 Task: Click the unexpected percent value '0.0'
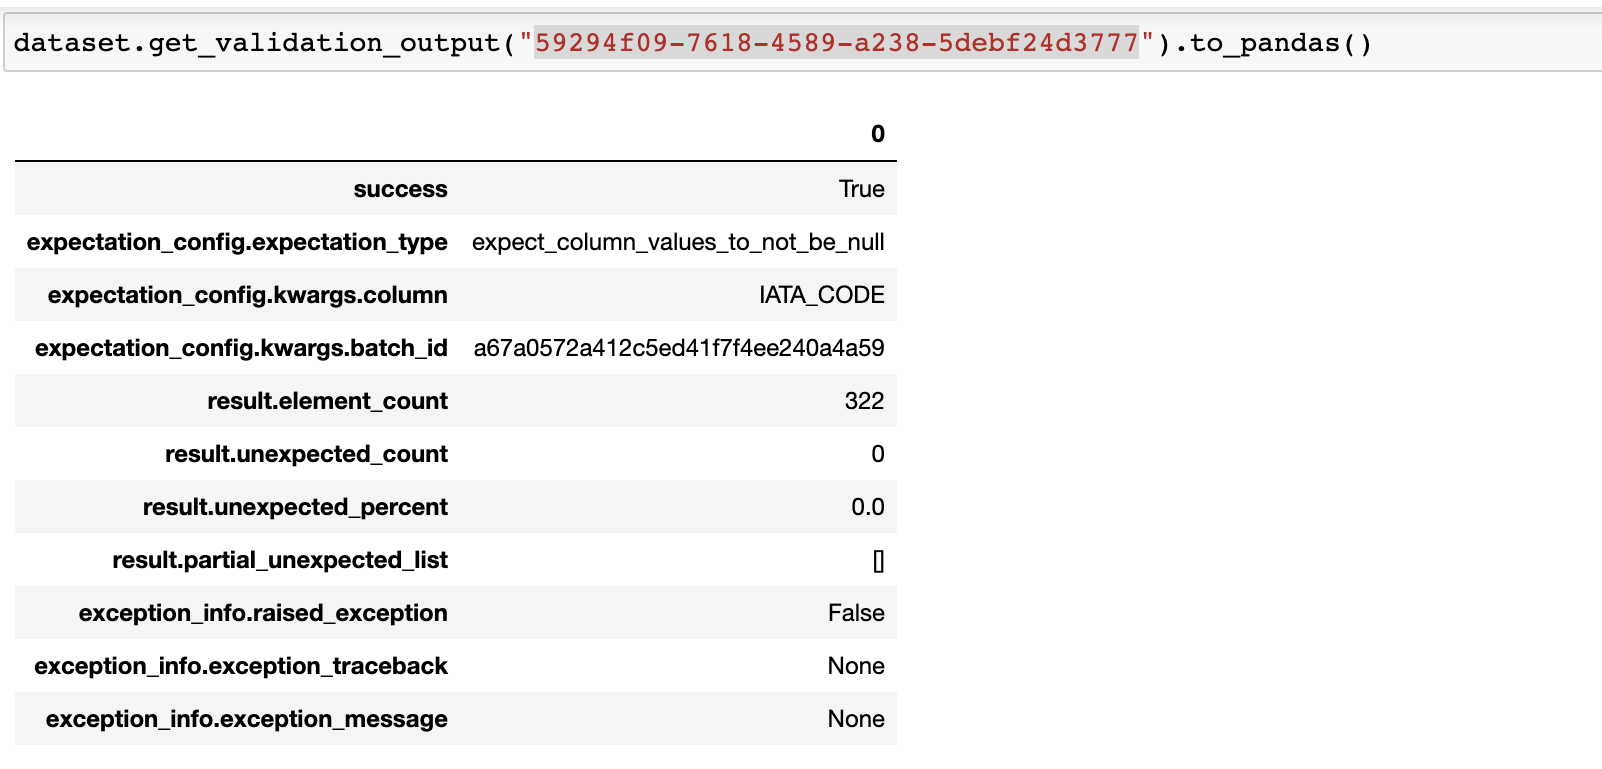tap(867, 507)
